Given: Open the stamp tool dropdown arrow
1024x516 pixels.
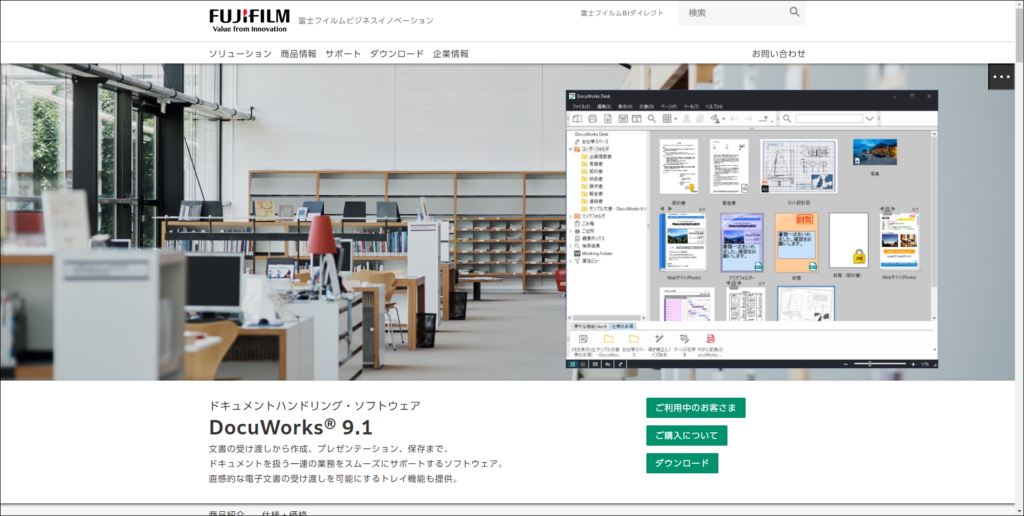Looking at the screenshot, I should (x=724, y=119).
